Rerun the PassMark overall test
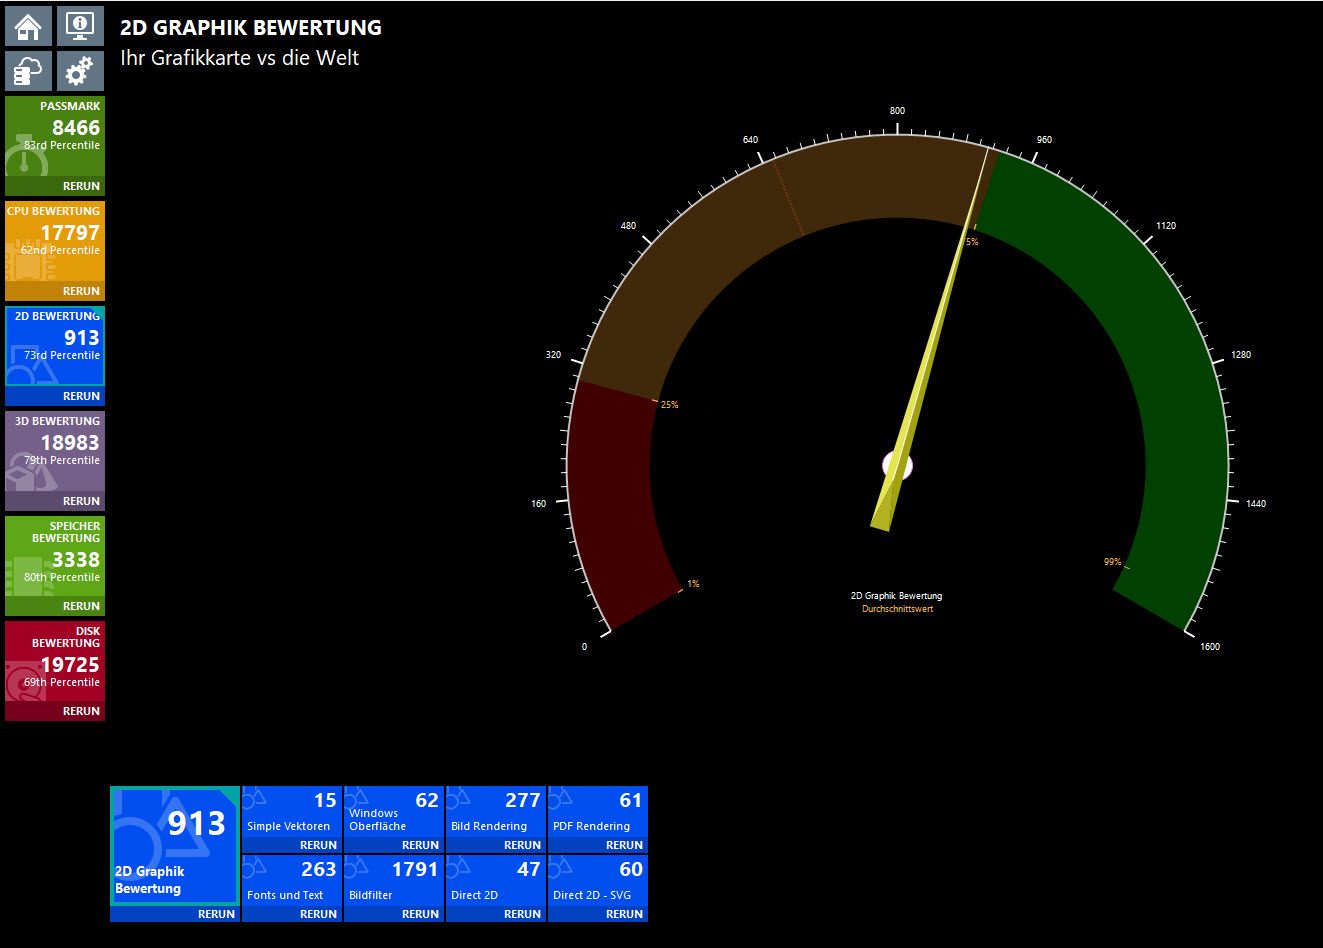 point(81,186)
